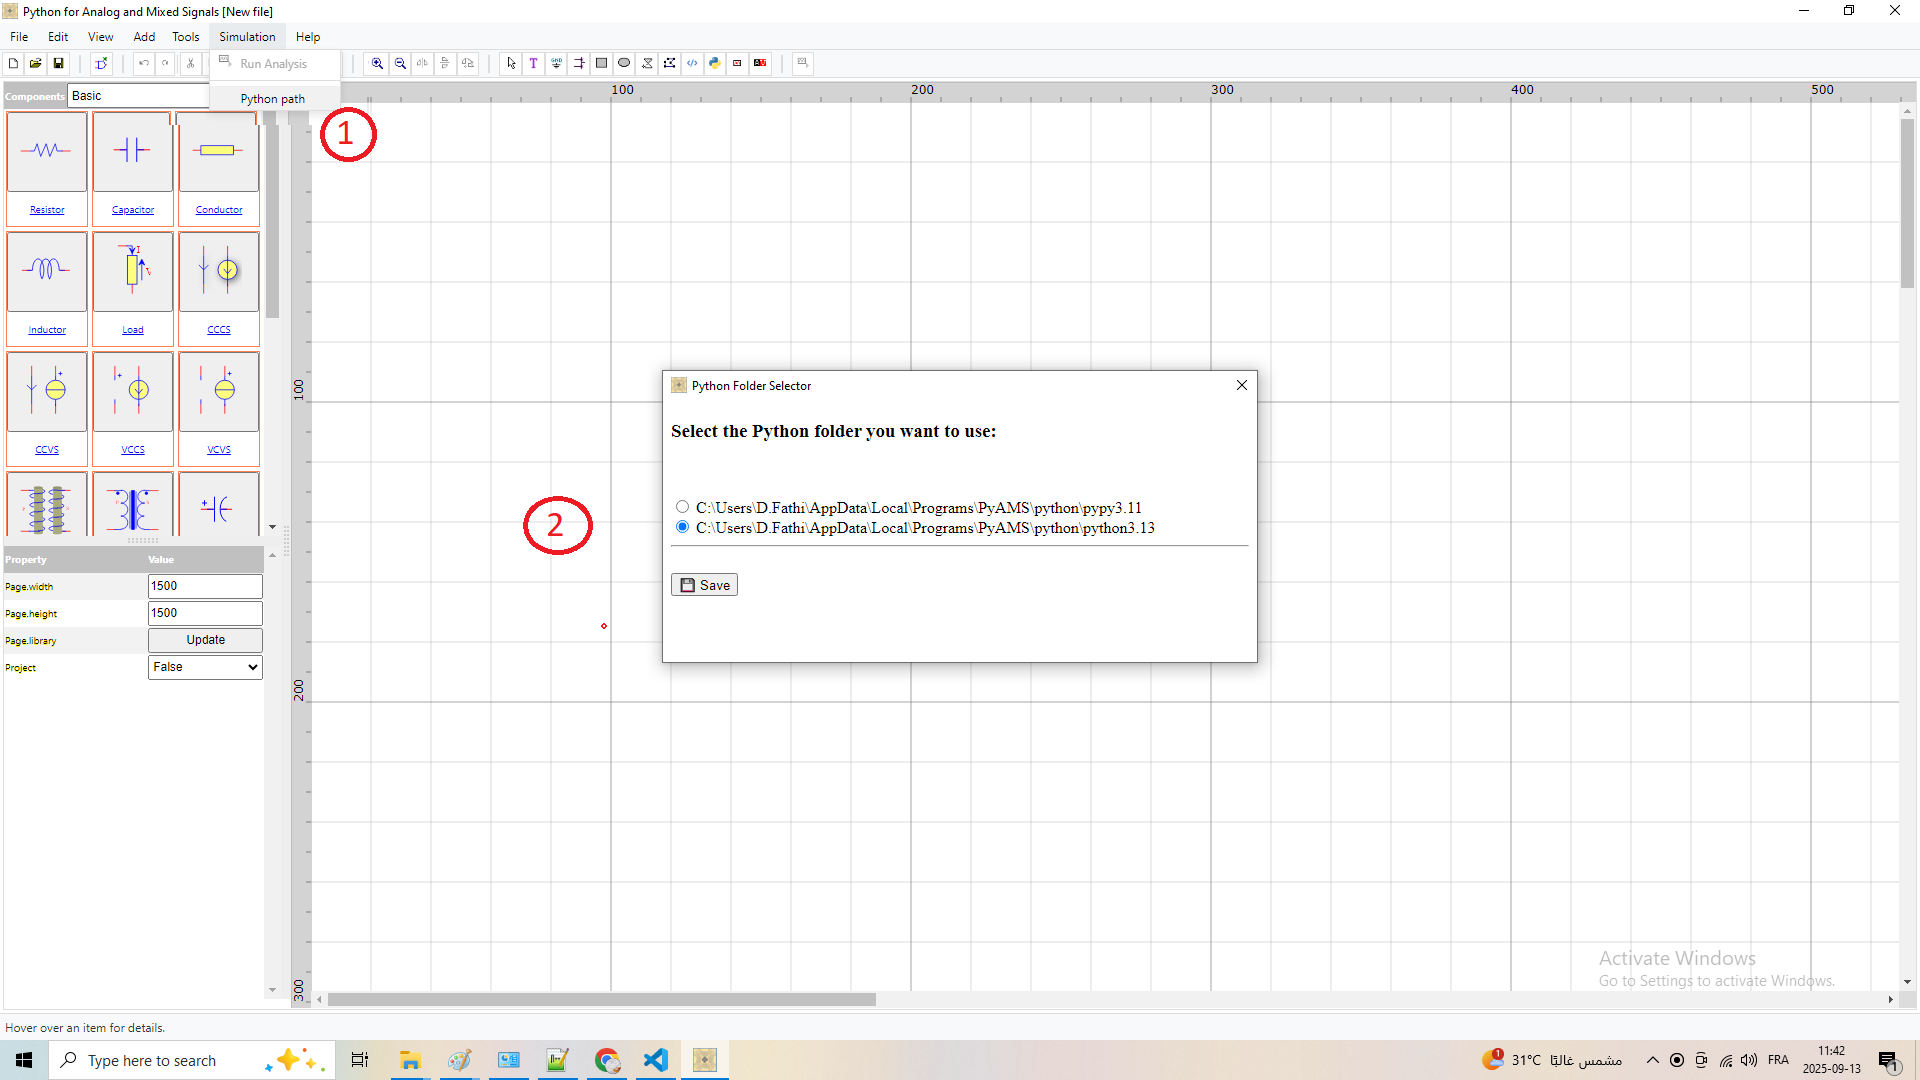Open the Project False dropdown
The height and width of the screenshot is (1080, 1920).
[x=205, y=667]
